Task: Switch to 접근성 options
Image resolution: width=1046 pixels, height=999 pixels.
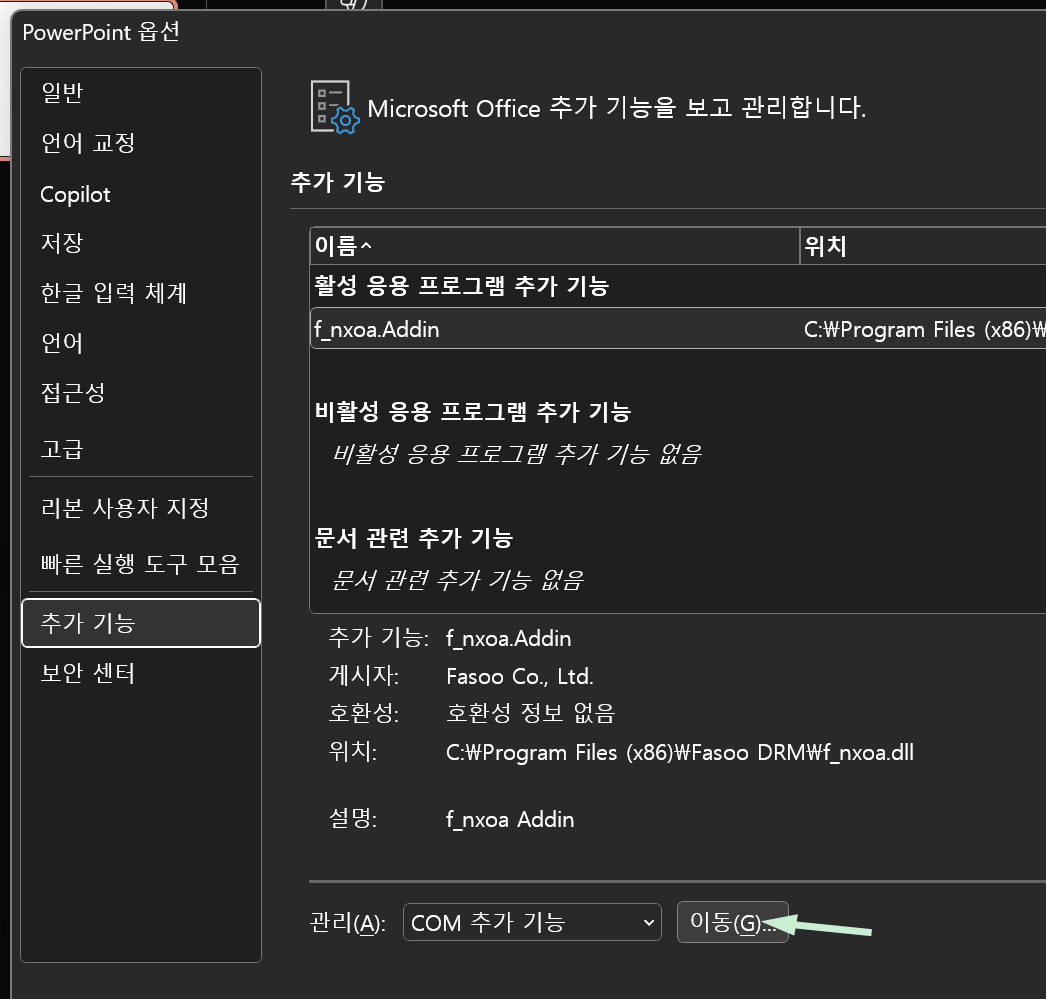Action: pos(73,393)
